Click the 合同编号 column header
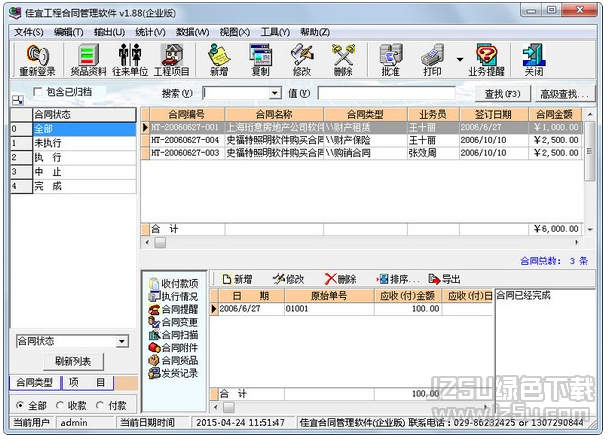 187,114
